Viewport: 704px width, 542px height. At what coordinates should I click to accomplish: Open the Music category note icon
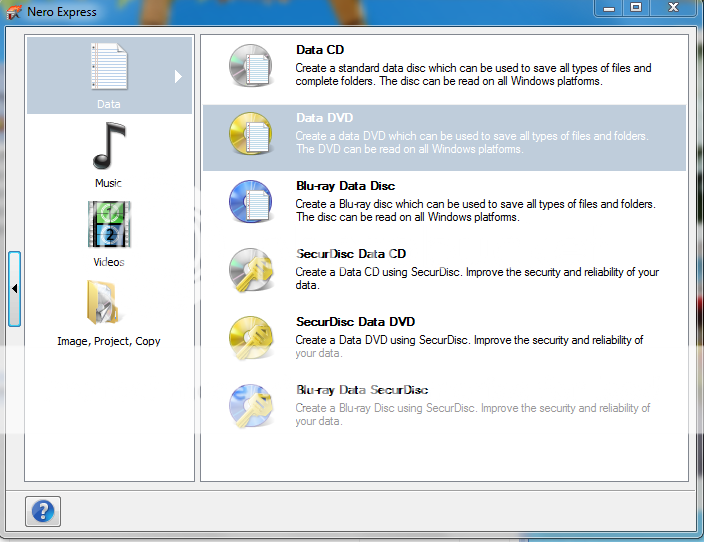click(x=109, y=146)
